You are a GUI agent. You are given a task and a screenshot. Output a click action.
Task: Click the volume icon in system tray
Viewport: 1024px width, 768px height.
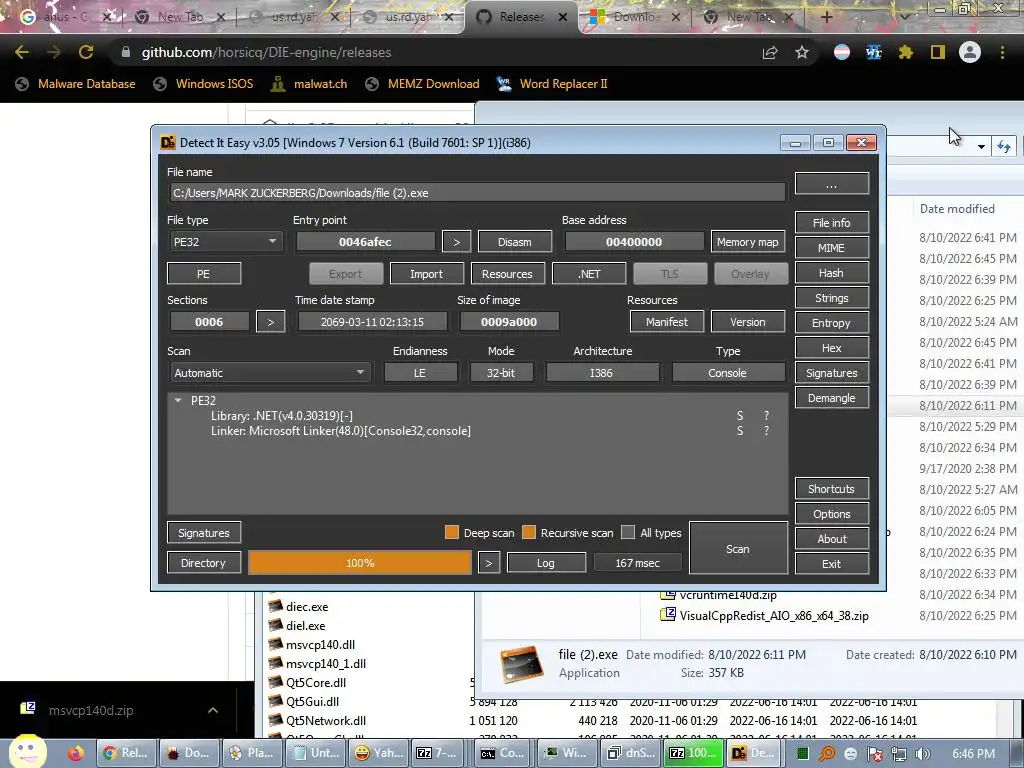923,754
